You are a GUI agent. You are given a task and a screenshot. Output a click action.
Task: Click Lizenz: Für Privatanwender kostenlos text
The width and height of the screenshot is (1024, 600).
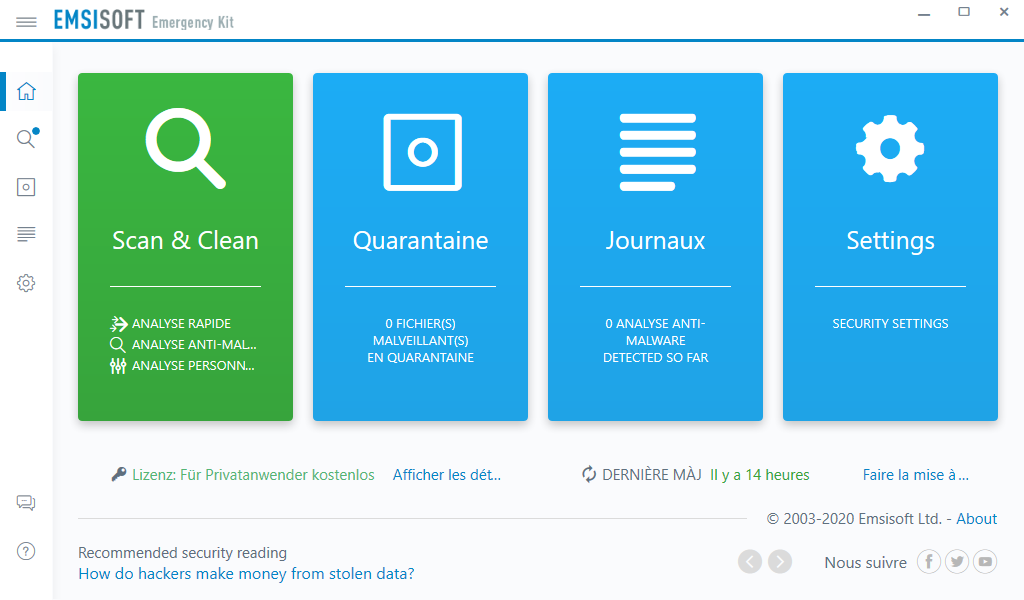[x=253, y=475]
